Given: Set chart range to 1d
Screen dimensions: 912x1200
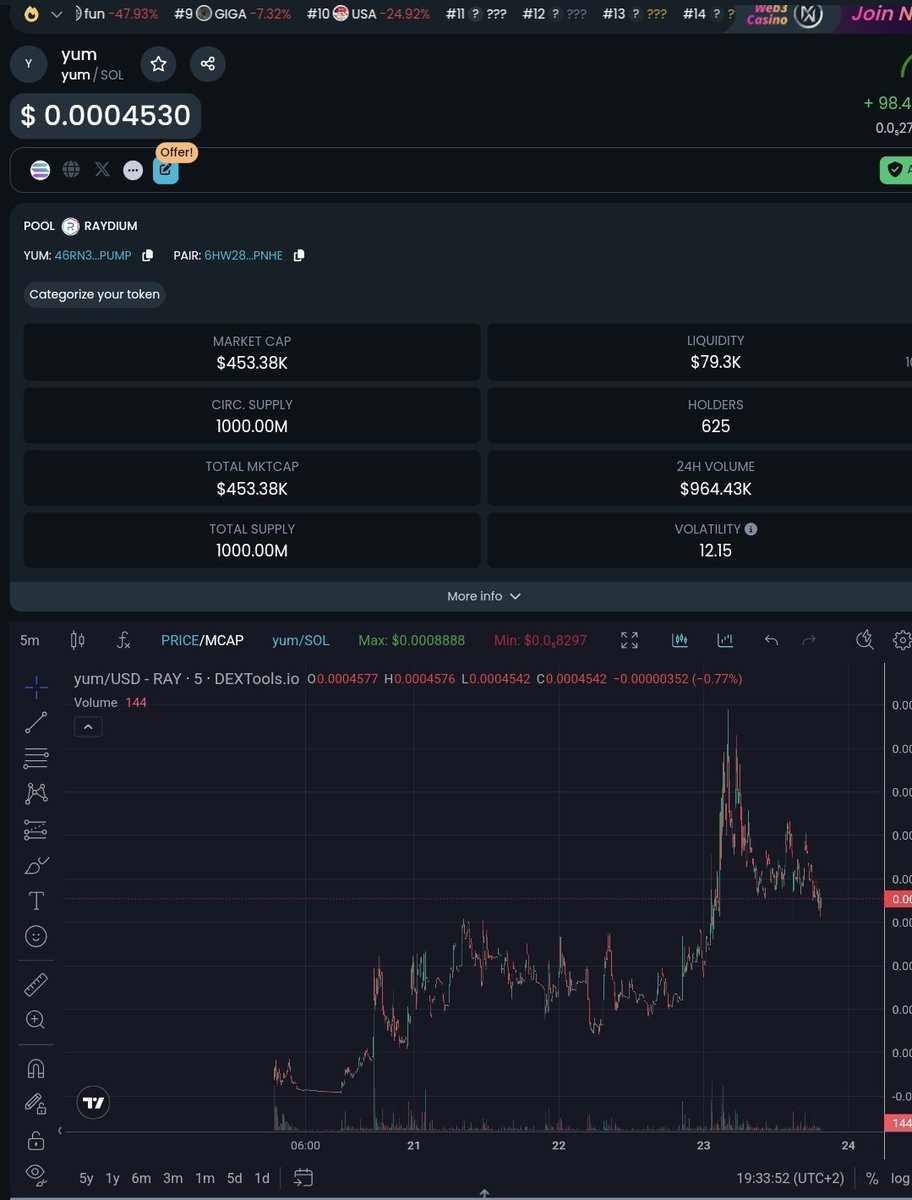Looking at the screenshot, I should 262,1178.
